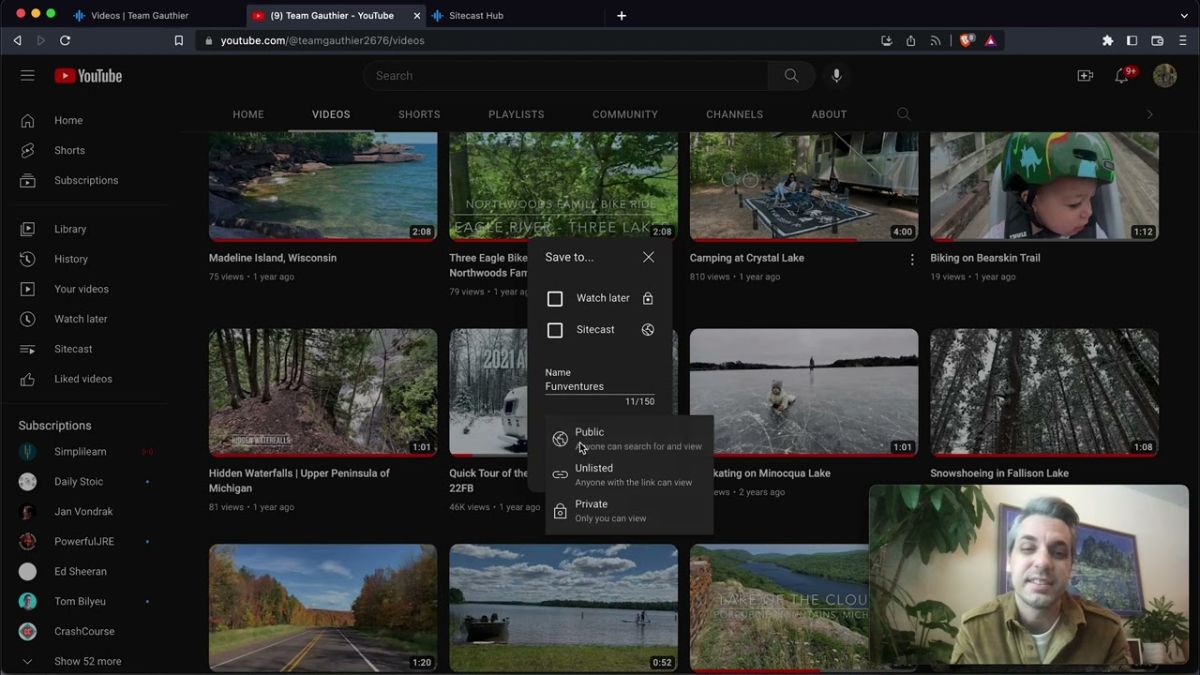Open the Hidden Waterfalls video thumbnail
Image resolution: width=1200 pixels, height=675 pixels.
323,393
